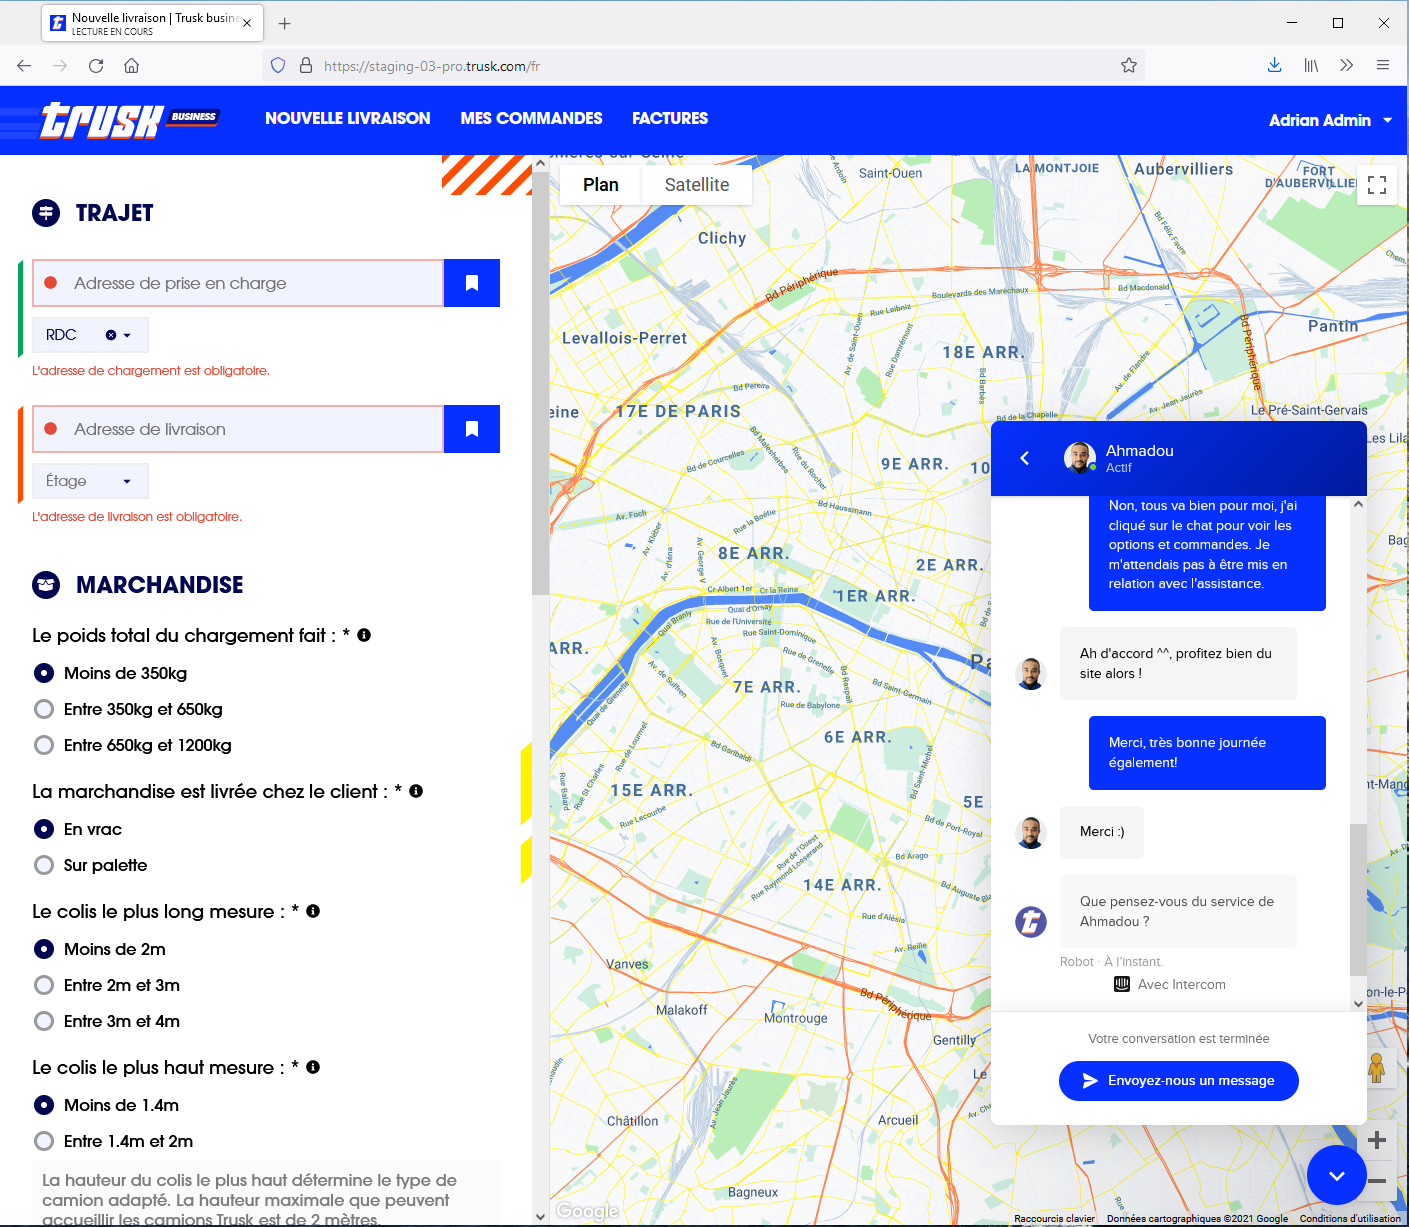Click Ahmadou's avatar in chat header
Viewport: 1409px width, 1227px height.
pos(1079,458)
